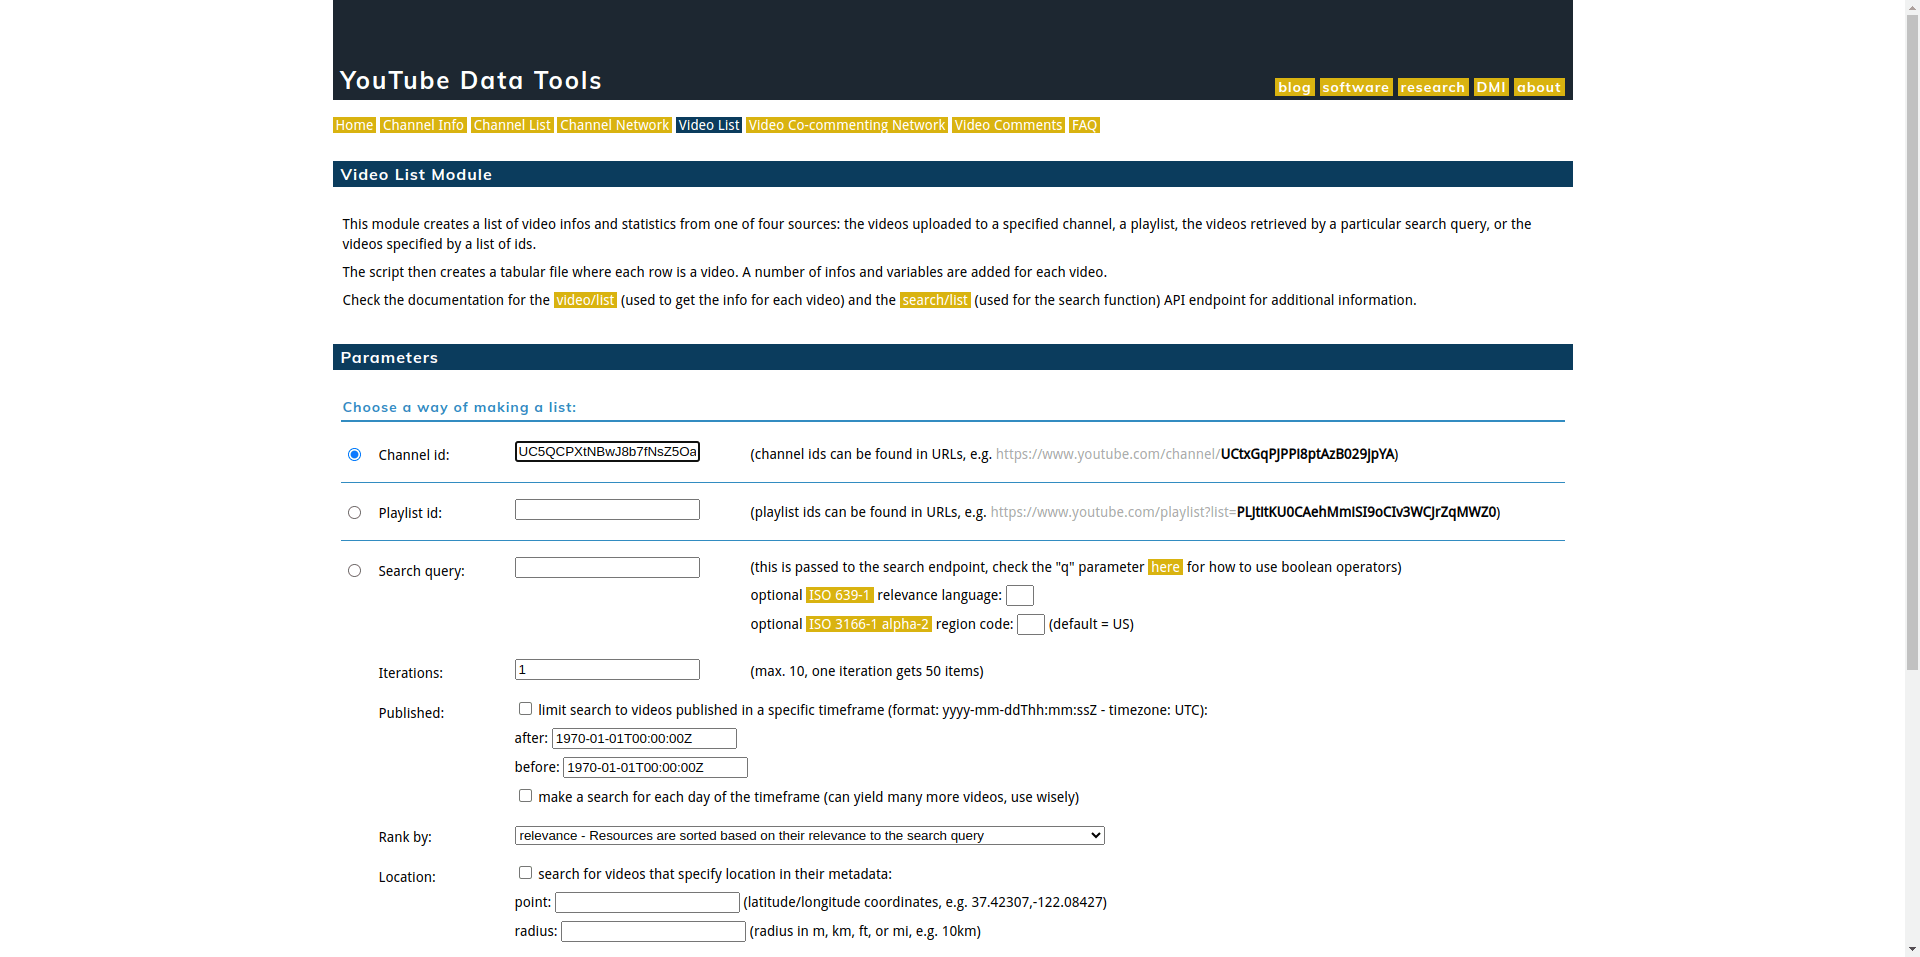Open the ISO 639-1 reference link

[x=838, y=595]
